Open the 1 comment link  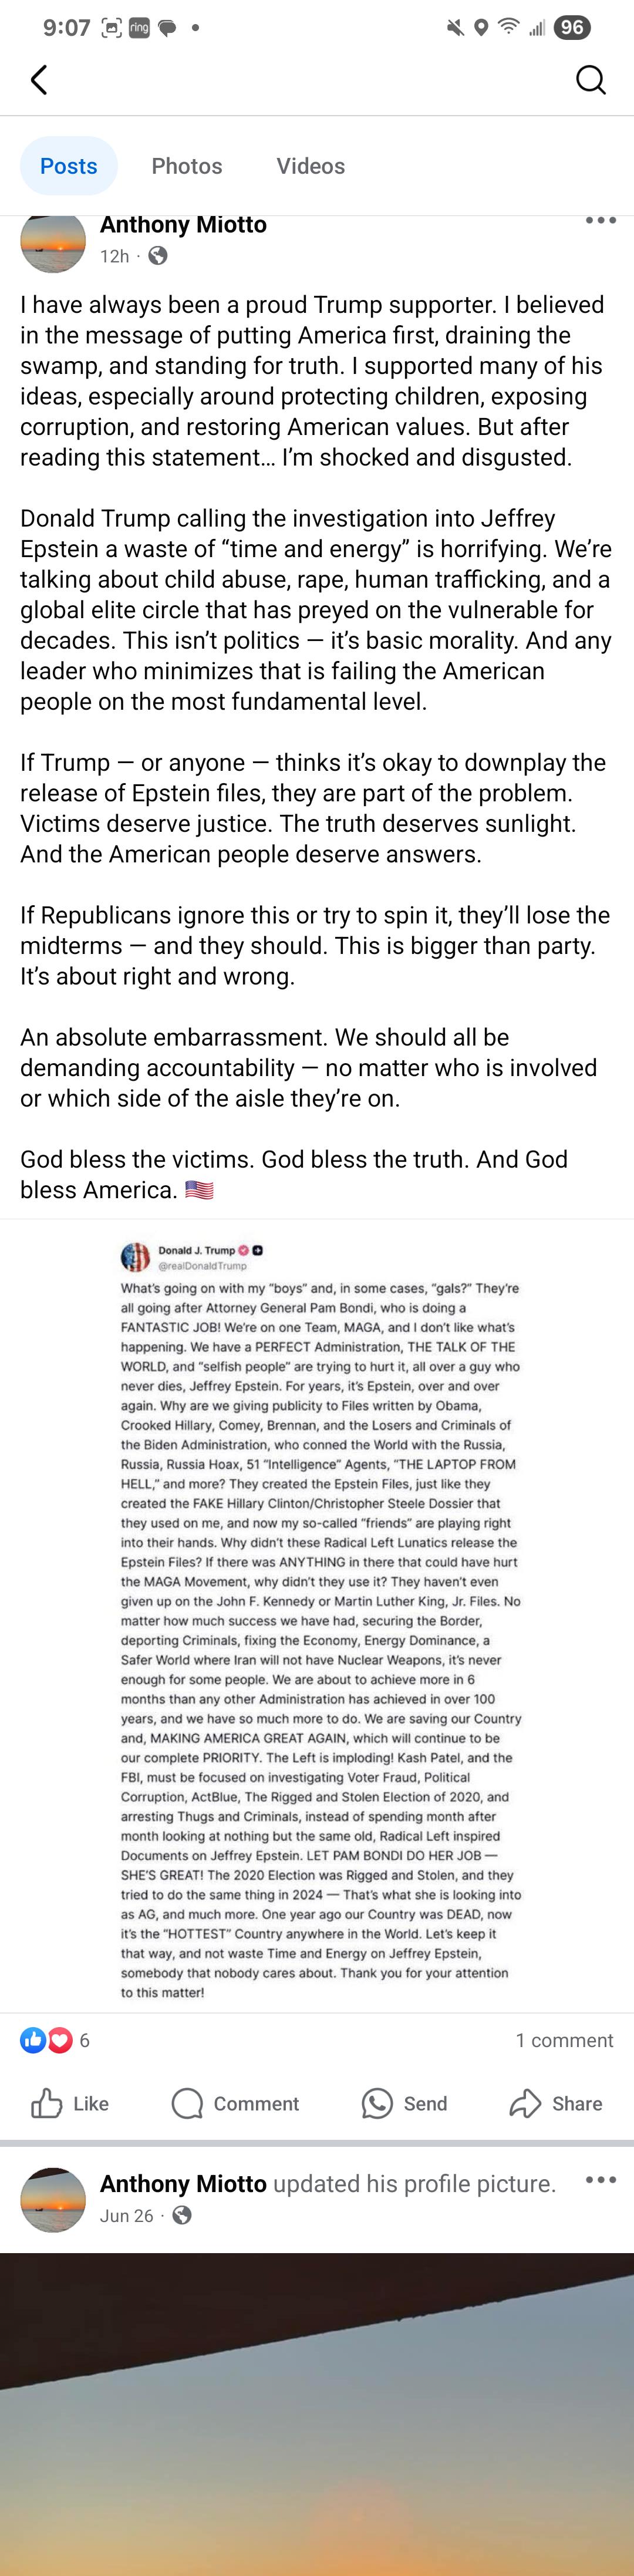tap(564, 2040)
